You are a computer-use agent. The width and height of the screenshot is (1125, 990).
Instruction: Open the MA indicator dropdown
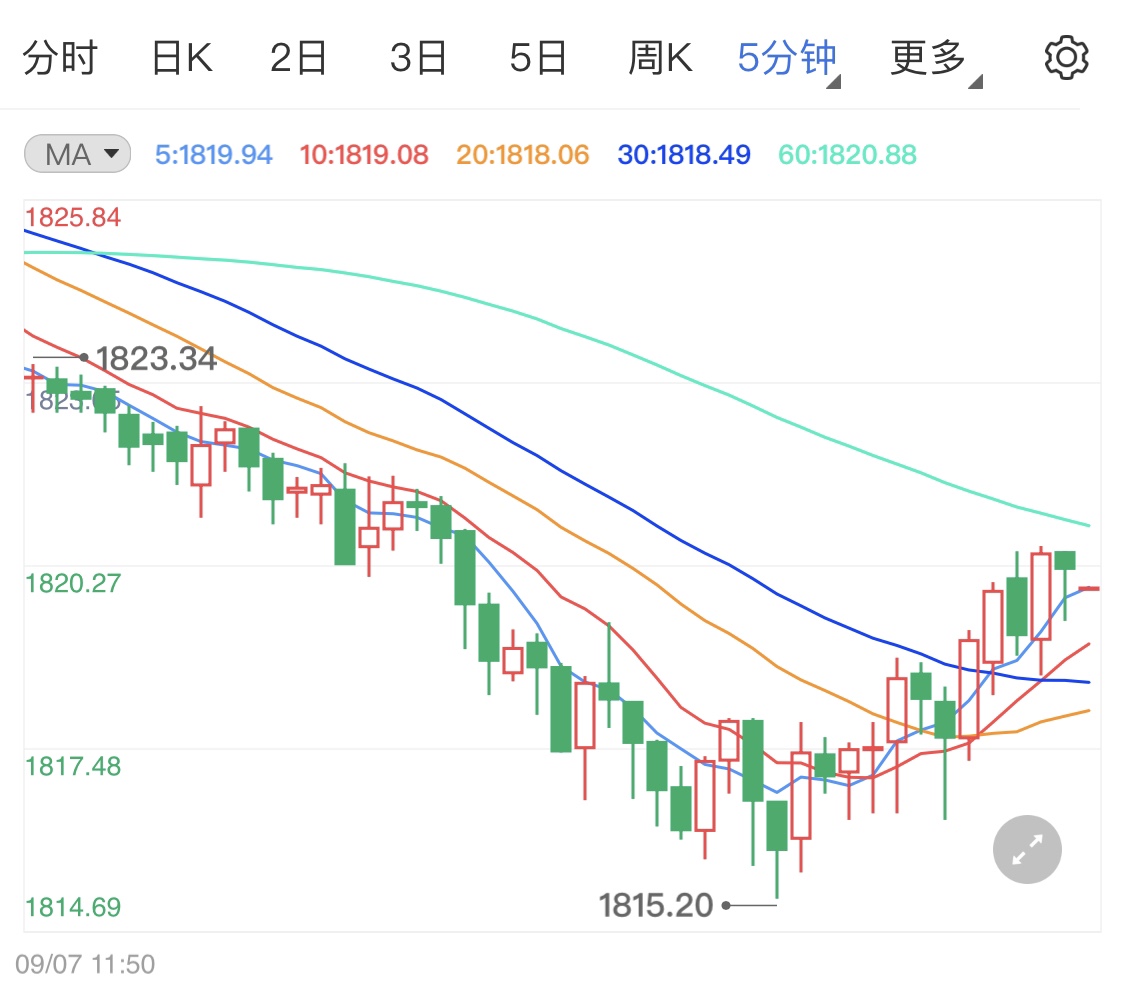click(x=77, y=154)
